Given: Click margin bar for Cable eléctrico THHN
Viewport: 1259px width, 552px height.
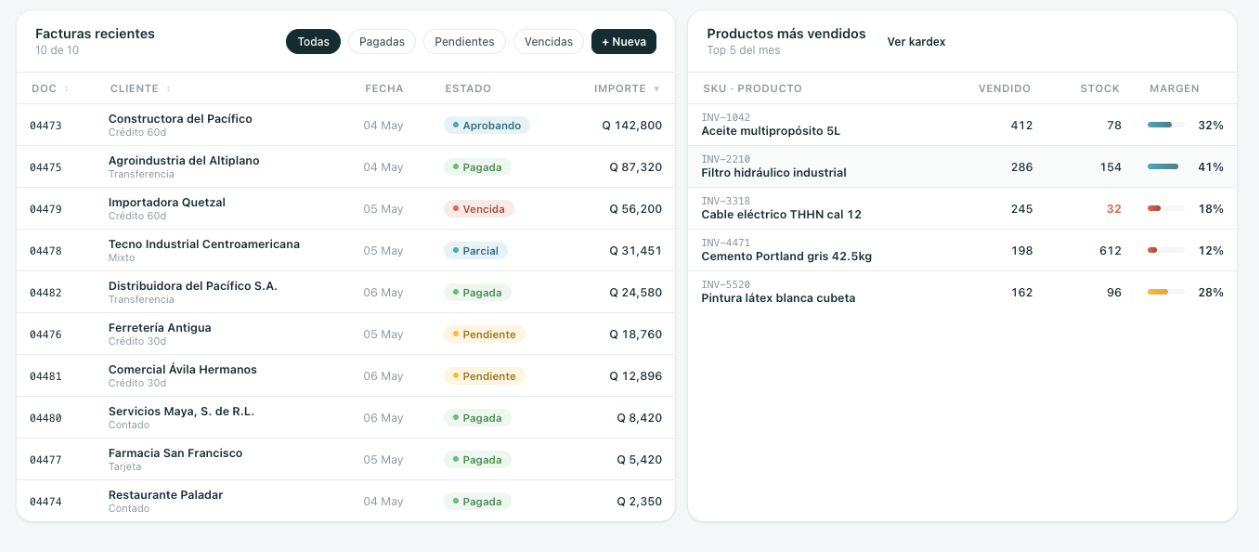Looking at the screenshot, I should point(1166,209).
